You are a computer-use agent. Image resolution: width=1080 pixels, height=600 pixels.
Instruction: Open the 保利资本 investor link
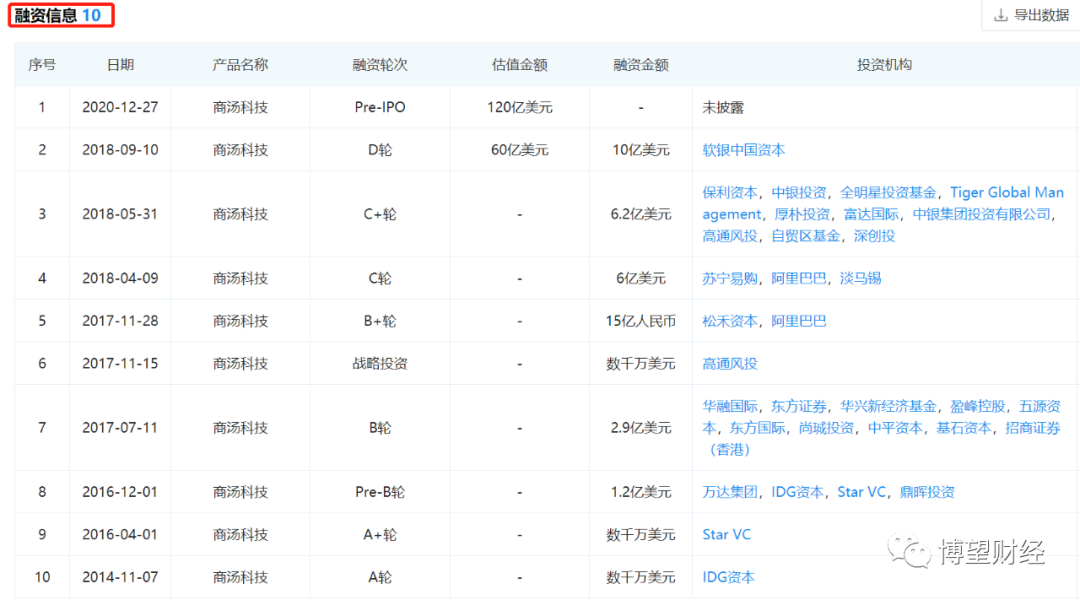729,193
